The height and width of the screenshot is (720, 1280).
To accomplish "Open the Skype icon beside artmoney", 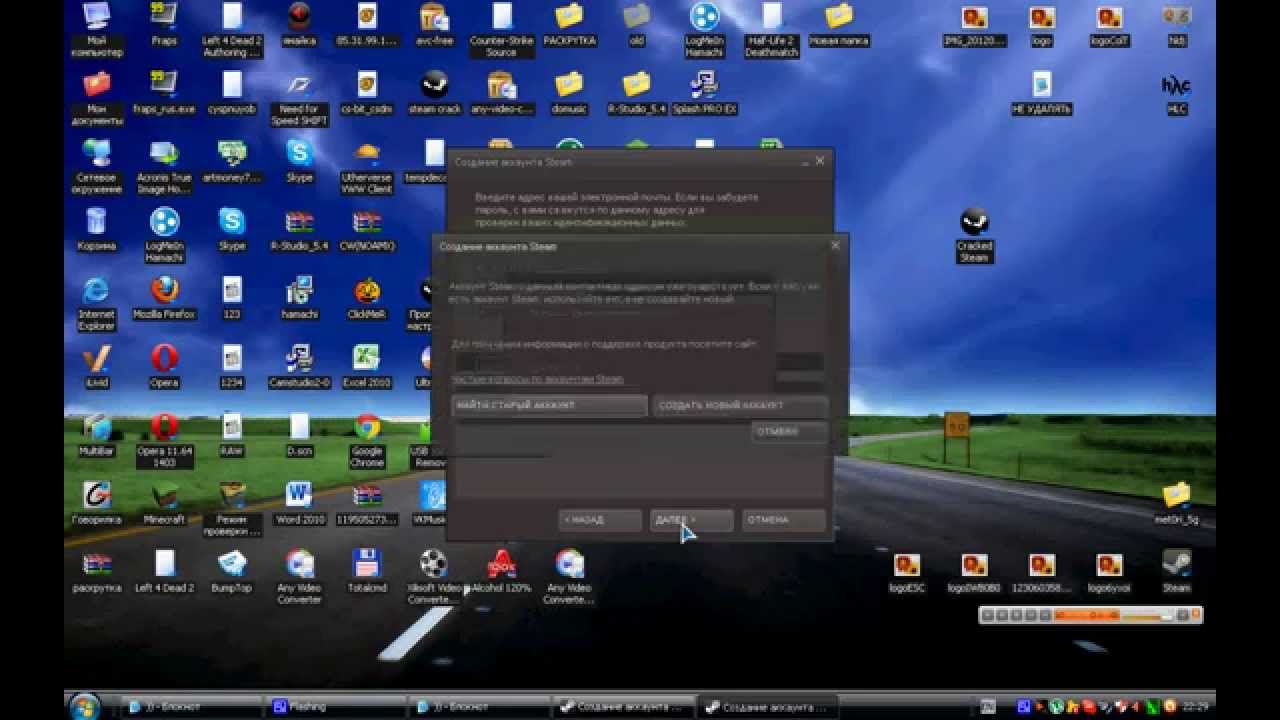I will 299,162.
